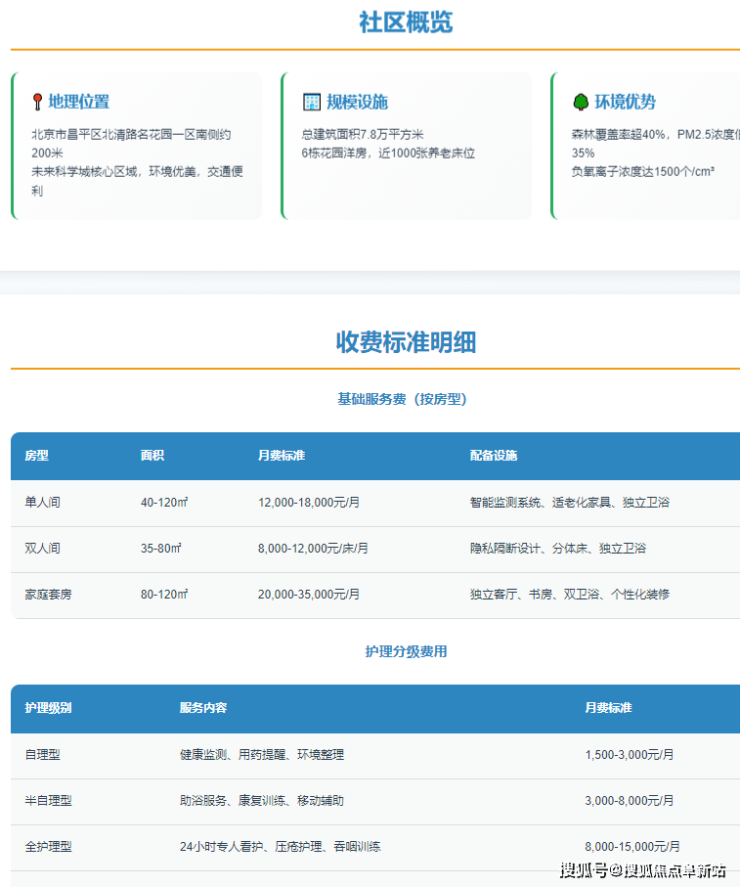Select the 社区概览 section heading
740x887 pixels.
pyautogui.click(x=405, y=22)
